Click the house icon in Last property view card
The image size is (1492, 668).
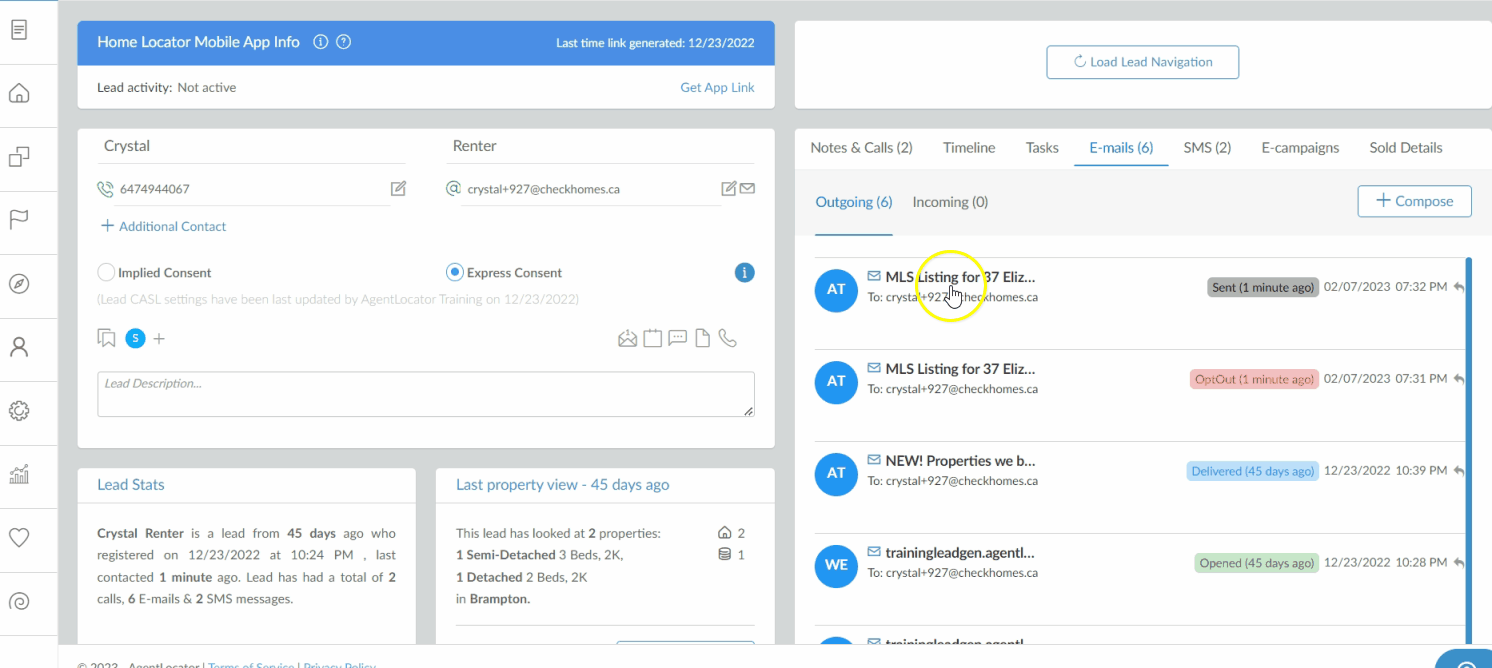point(725,533)
